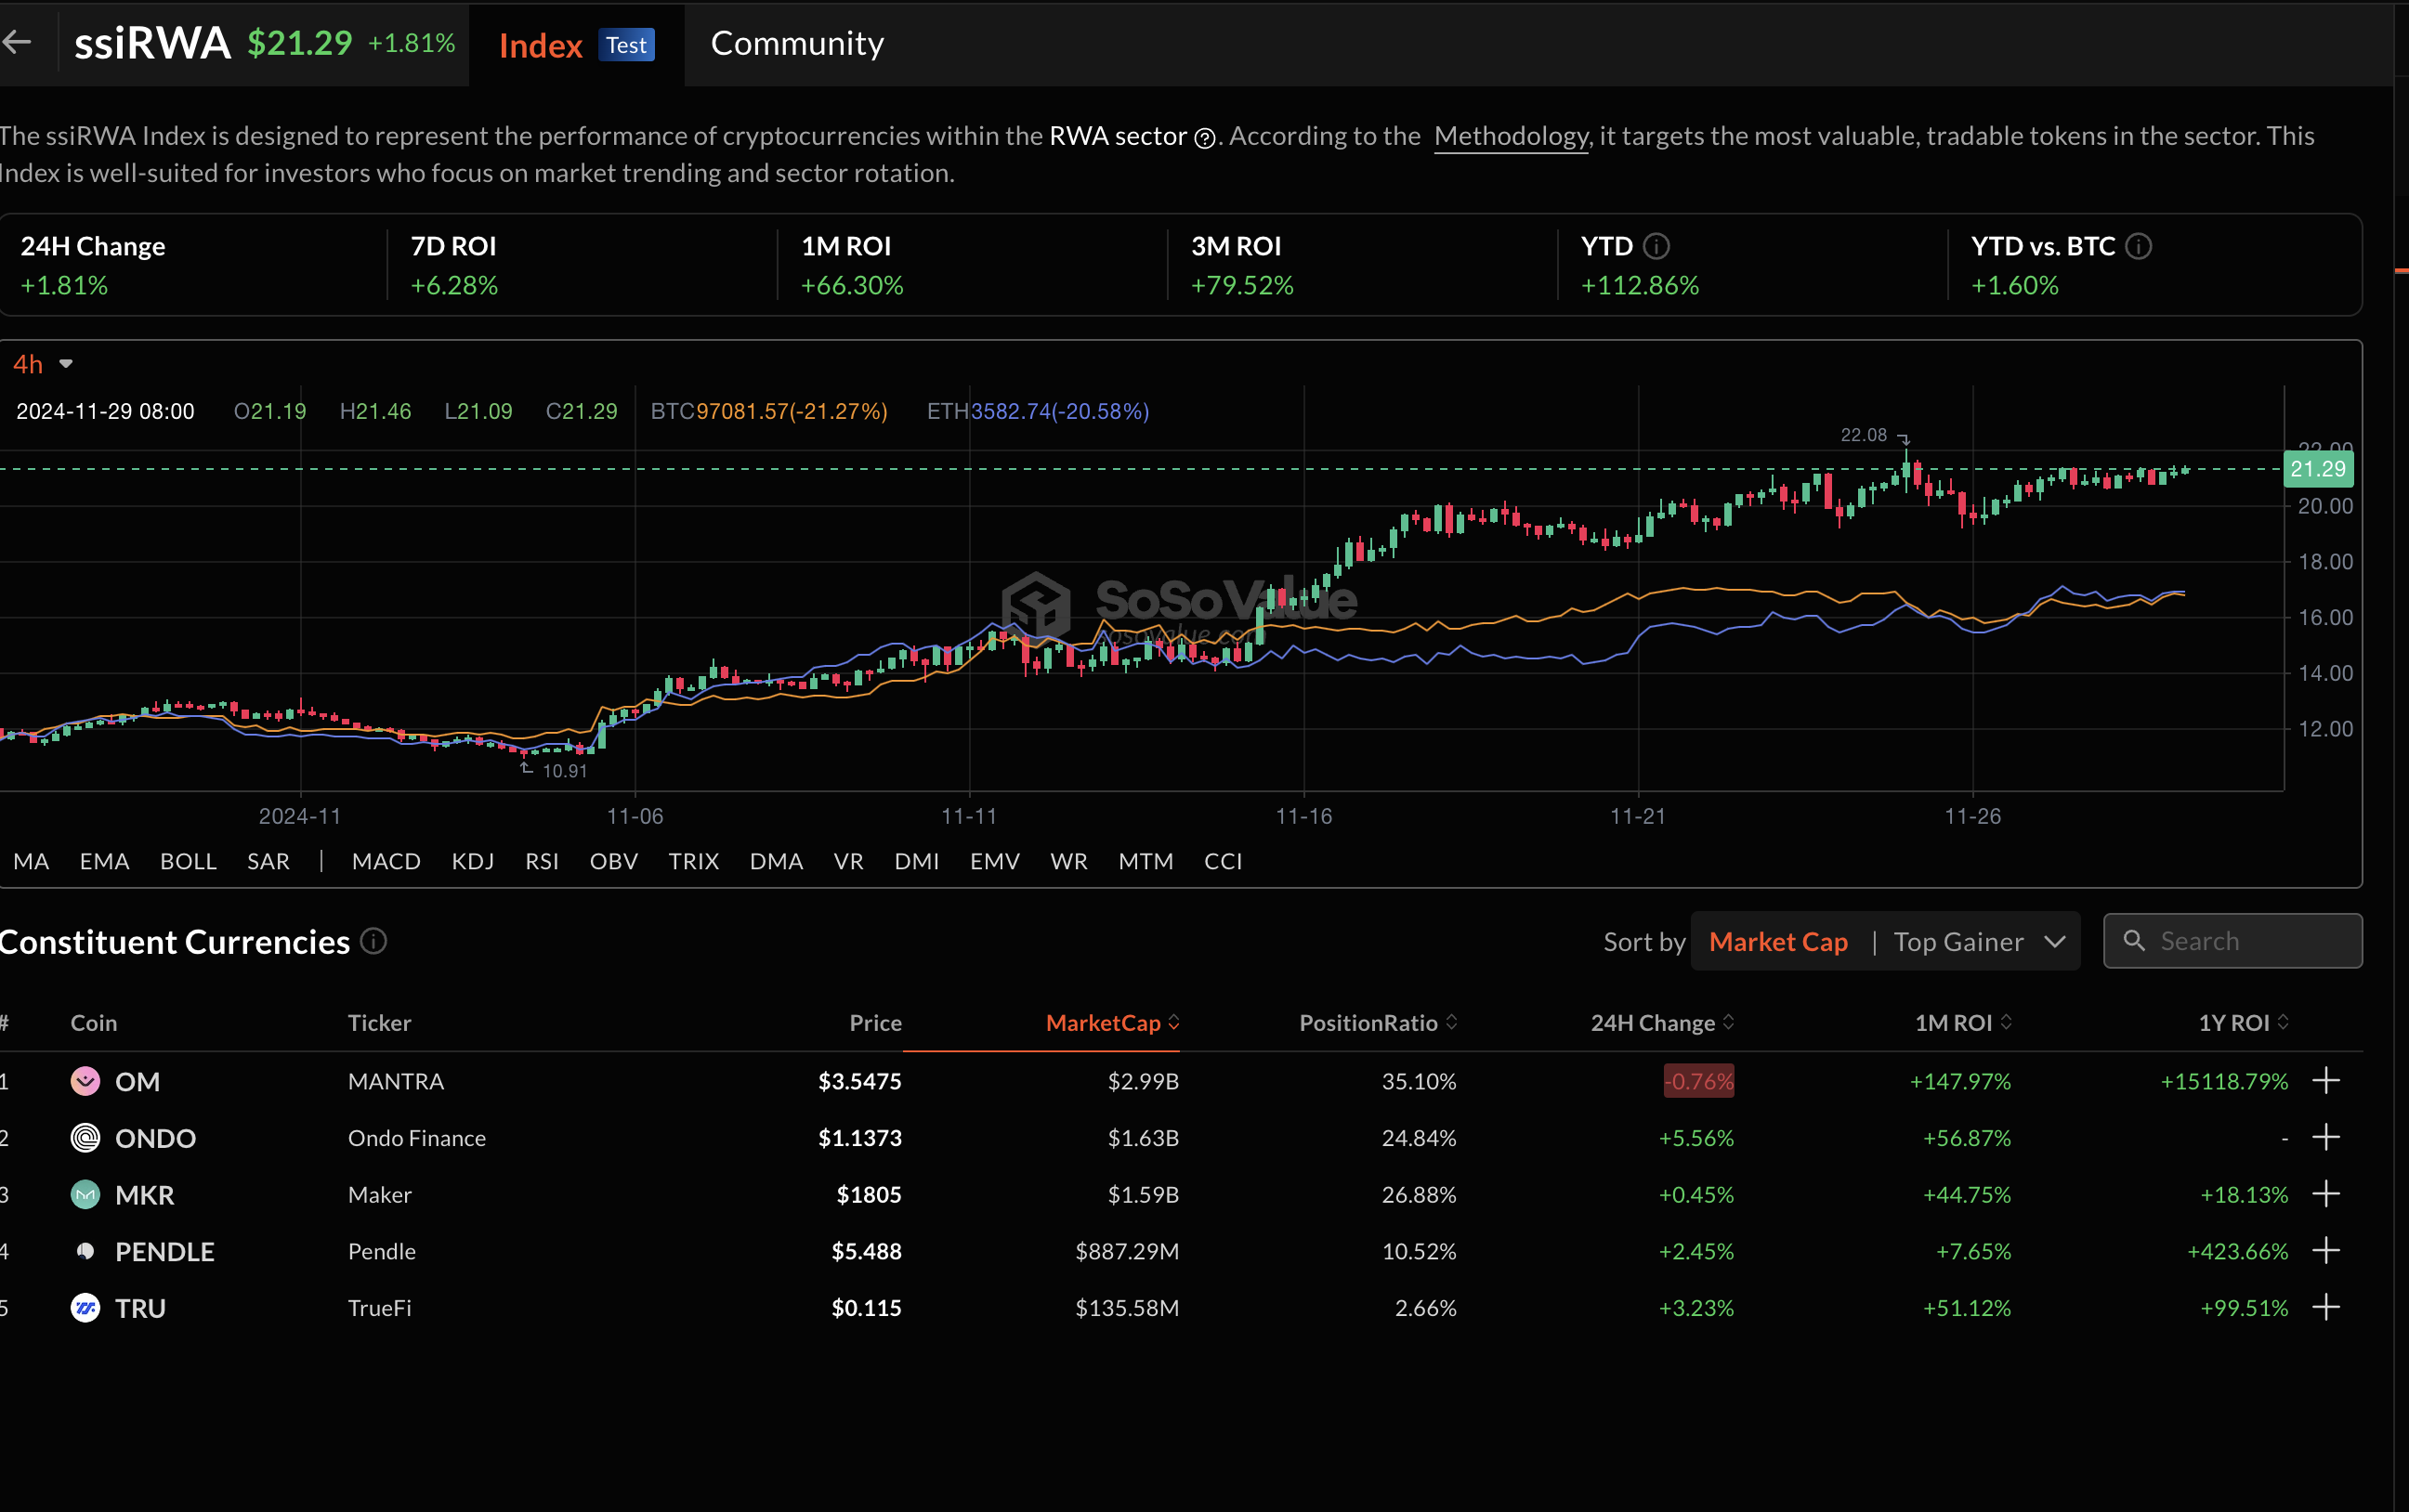Click the search magnifier icon
2409x1512 pixels.
(x=2136, y=941)
